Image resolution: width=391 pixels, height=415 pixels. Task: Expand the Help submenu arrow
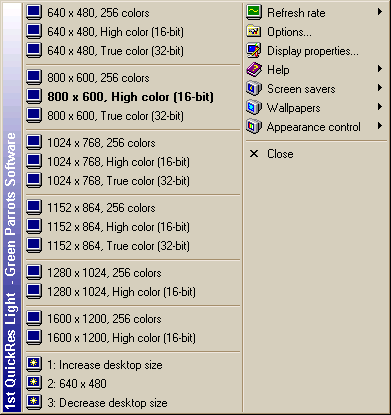[x=380, y=69]
